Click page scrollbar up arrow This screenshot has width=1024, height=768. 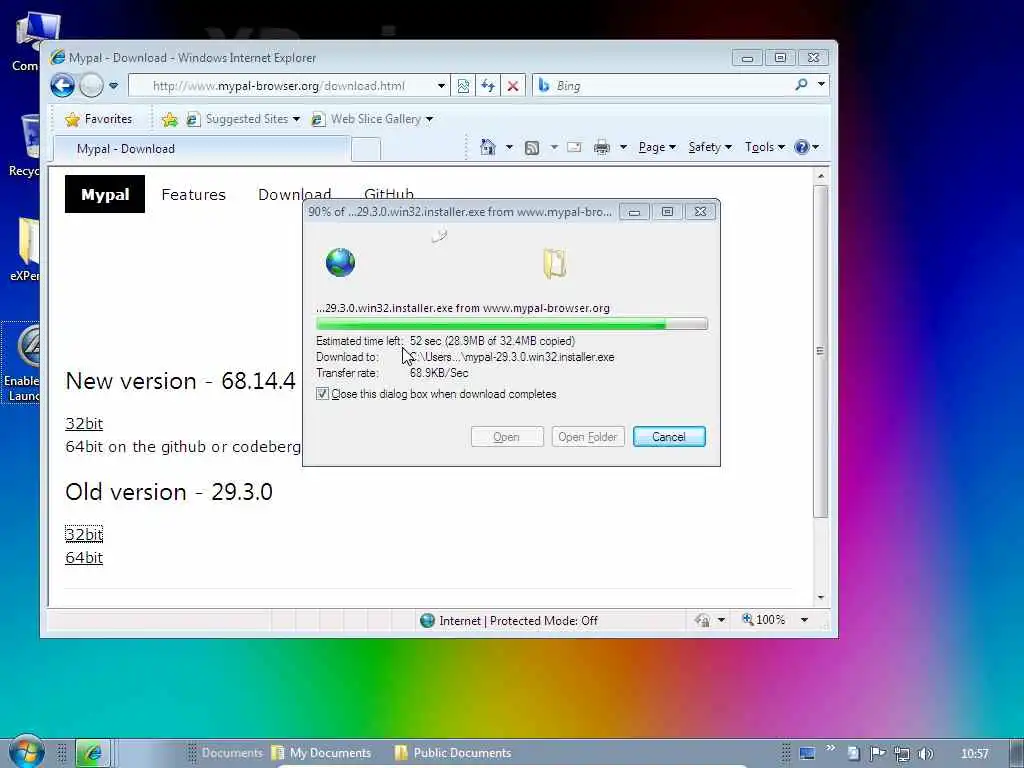[821, 176]
